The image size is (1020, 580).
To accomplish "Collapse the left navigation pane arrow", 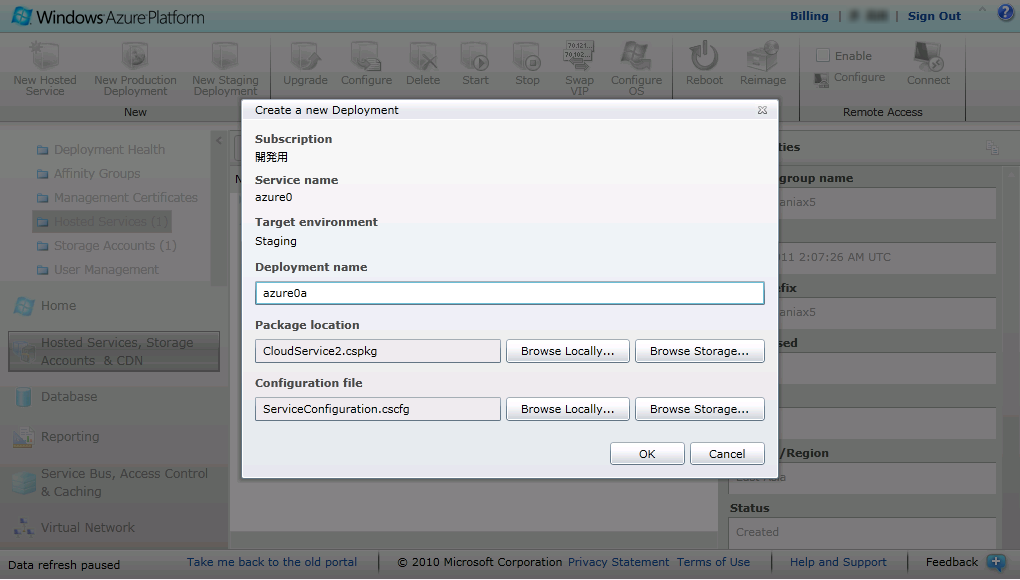I will point(219,140).
